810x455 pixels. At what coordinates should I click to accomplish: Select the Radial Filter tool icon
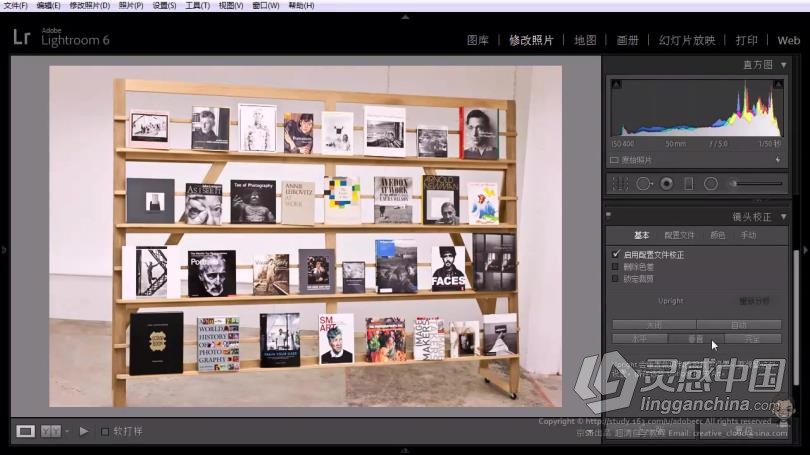711,184
